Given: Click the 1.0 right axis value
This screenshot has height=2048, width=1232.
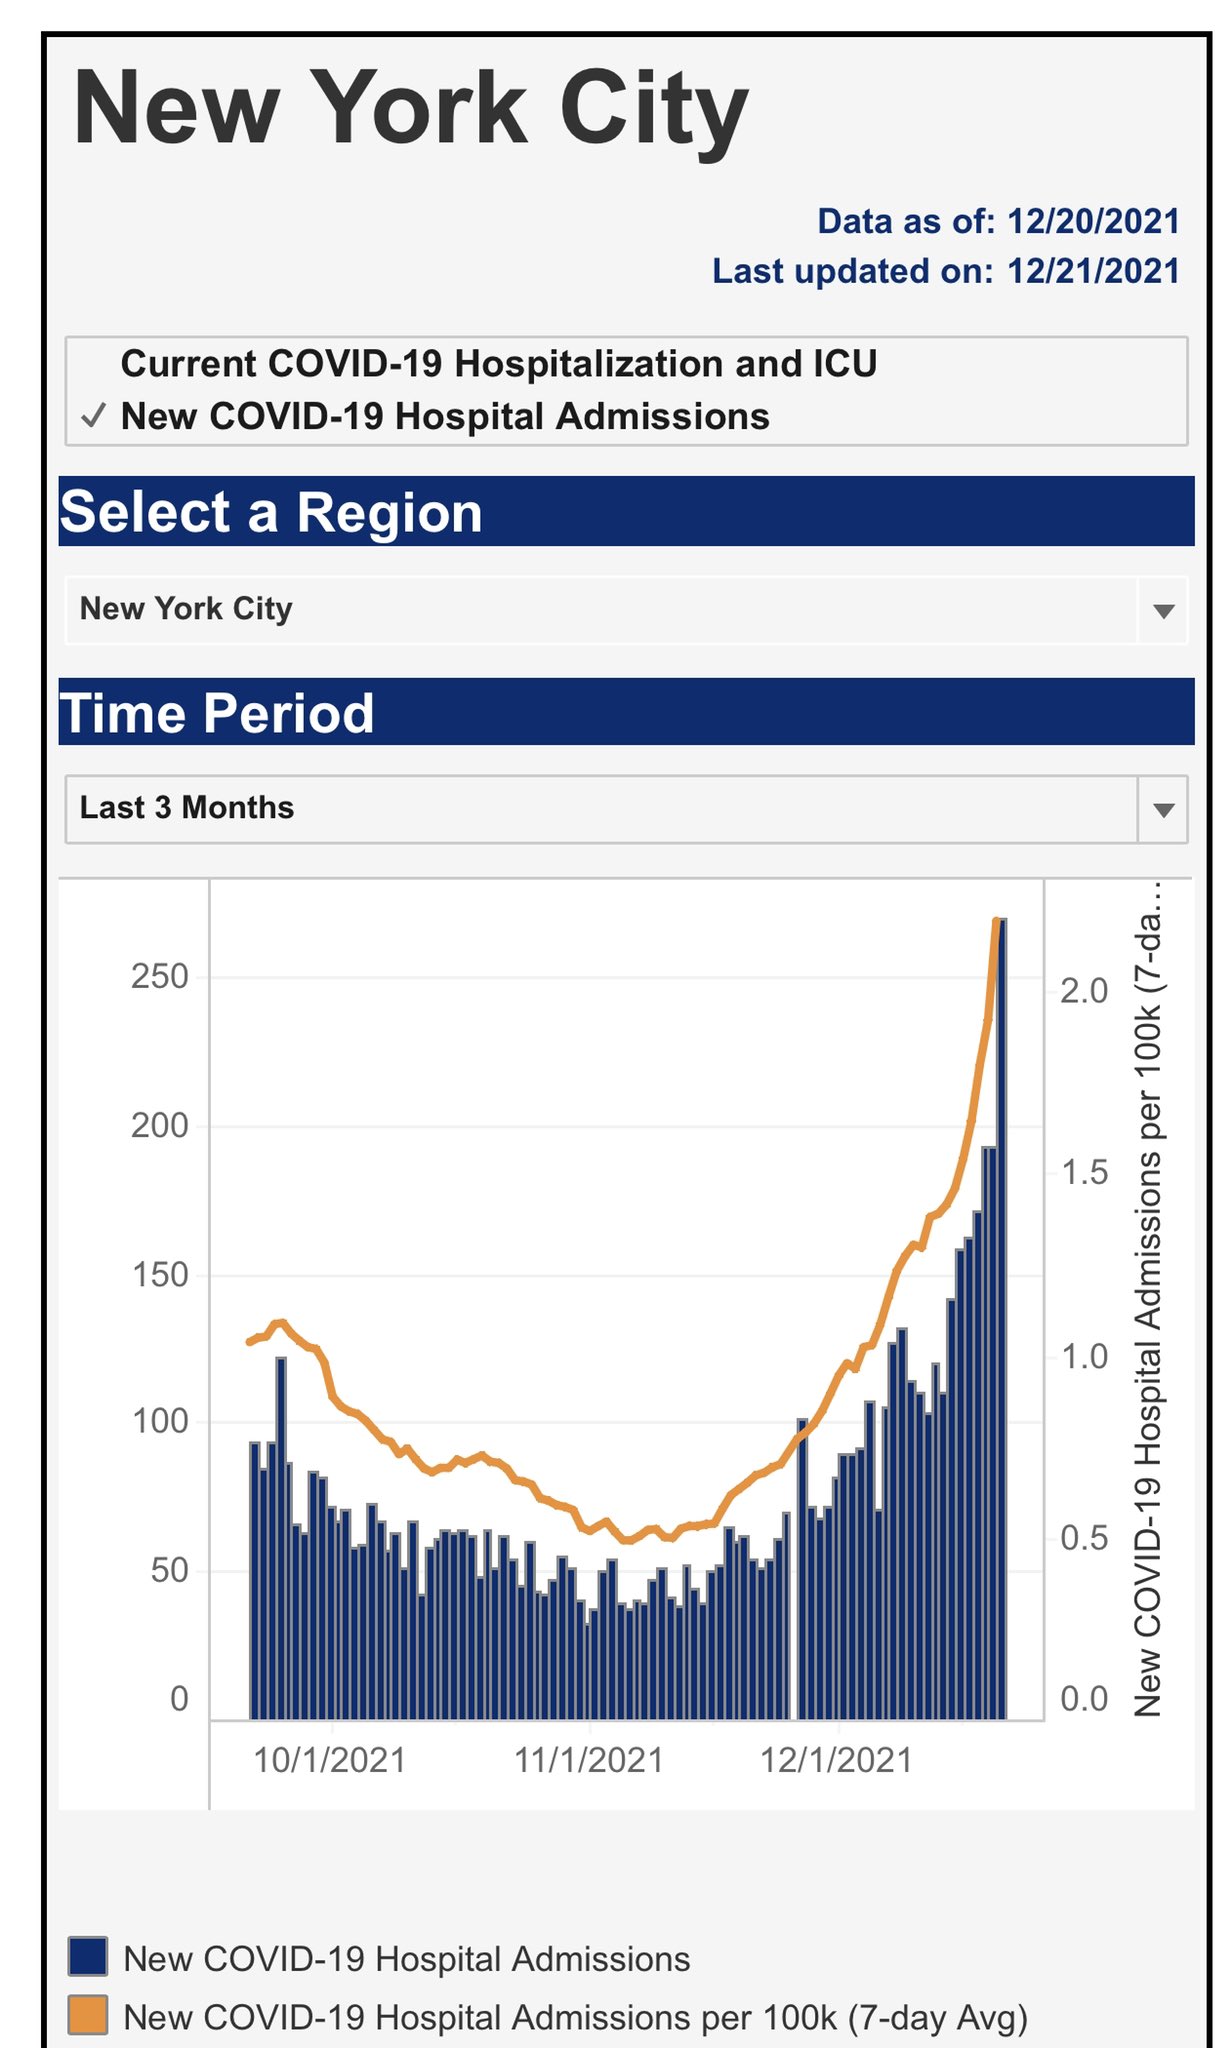Looking at the screenshot, I should (x=1085, y=1357).
